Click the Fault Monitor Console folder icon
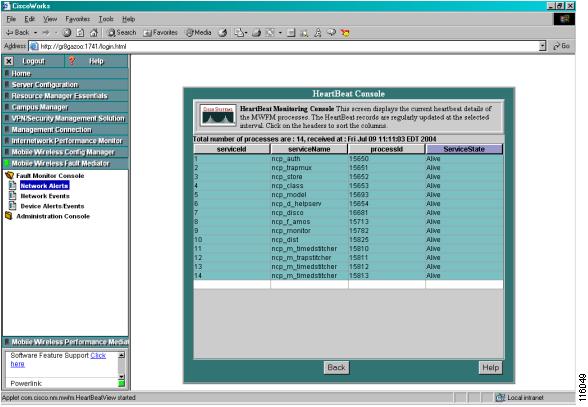 [9, 175]
